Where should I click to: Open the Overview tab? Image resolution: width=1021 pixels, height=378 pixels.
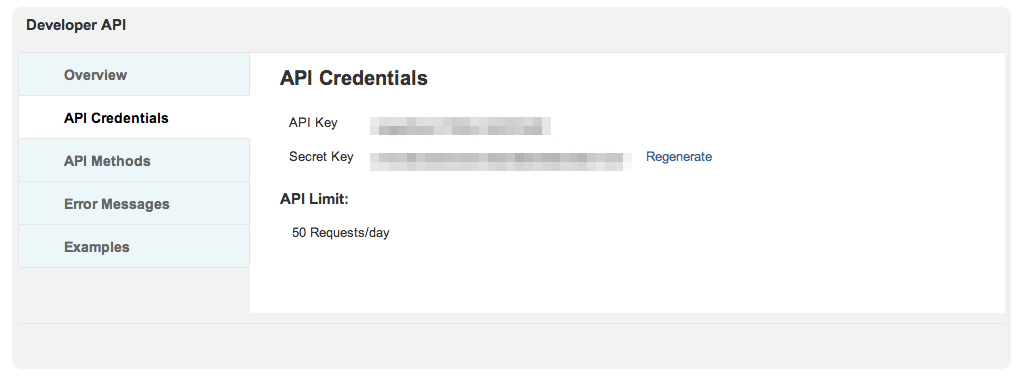pyautogui.click(x=134, y=75)
